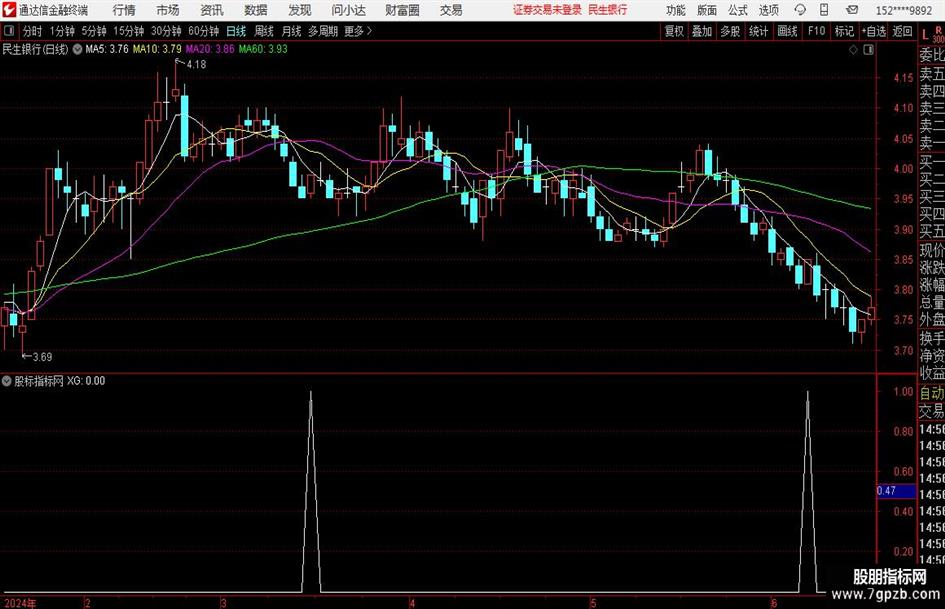Viewport: 945px width, 609px height.
Task: Click the MA60: 3.93 label
Action: (x=263, y=49)
